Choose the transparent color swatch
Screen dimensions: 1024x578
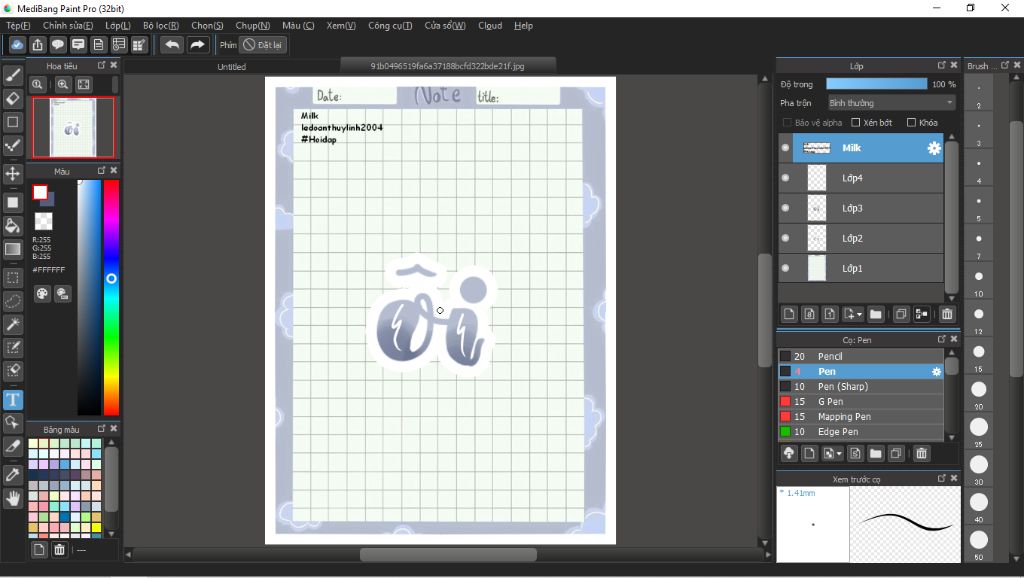coord(44,221)
